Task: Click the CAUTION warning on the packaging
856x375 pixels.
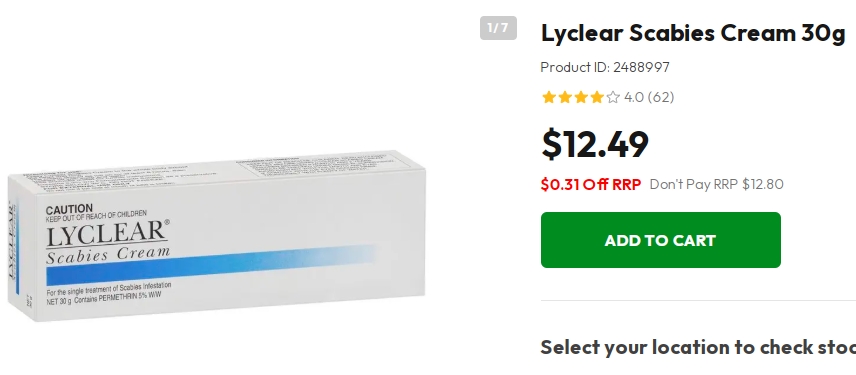Action: coord(69,209)
